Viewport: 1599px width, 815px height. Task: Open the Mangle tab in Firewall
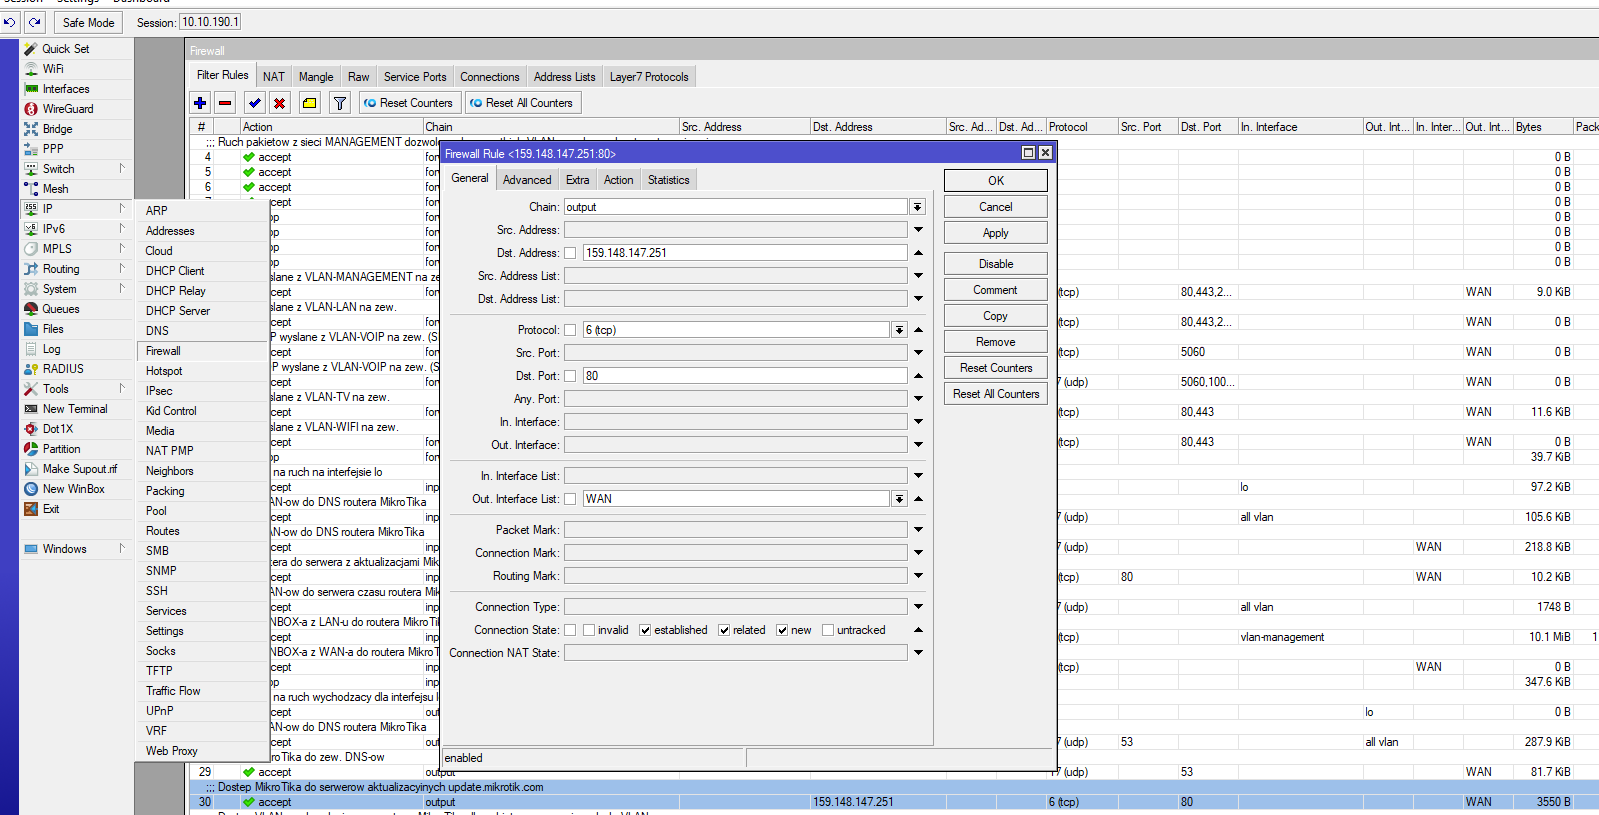point(316,77)
